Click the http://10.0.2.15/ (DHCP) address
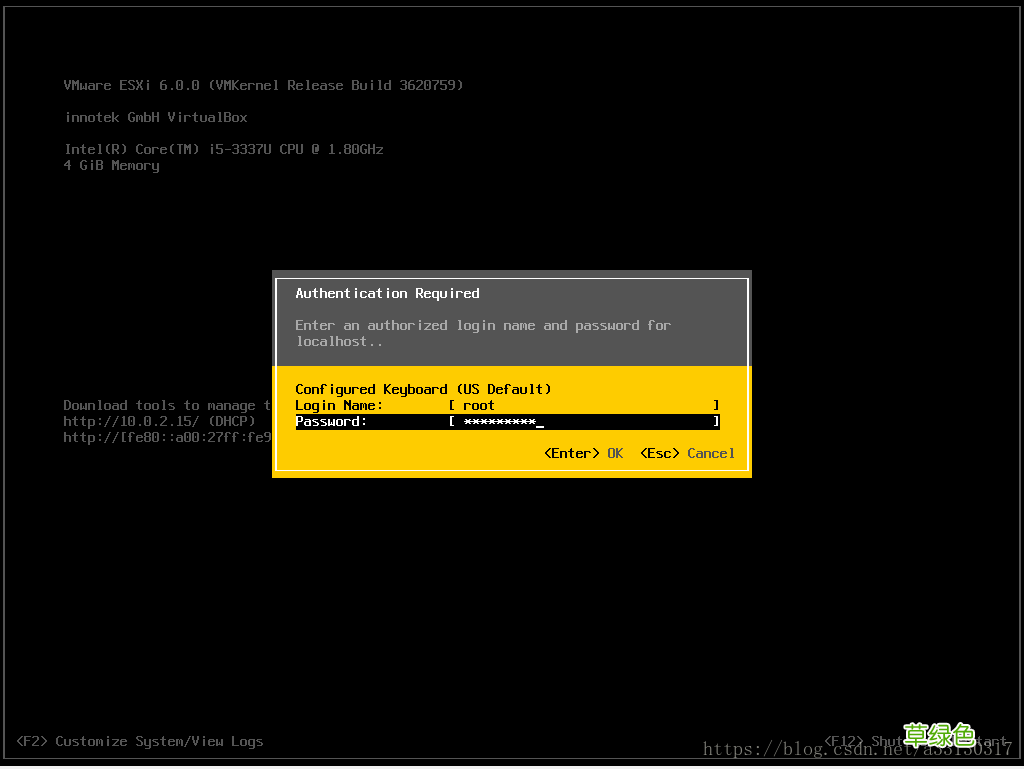 pos(159,421)
